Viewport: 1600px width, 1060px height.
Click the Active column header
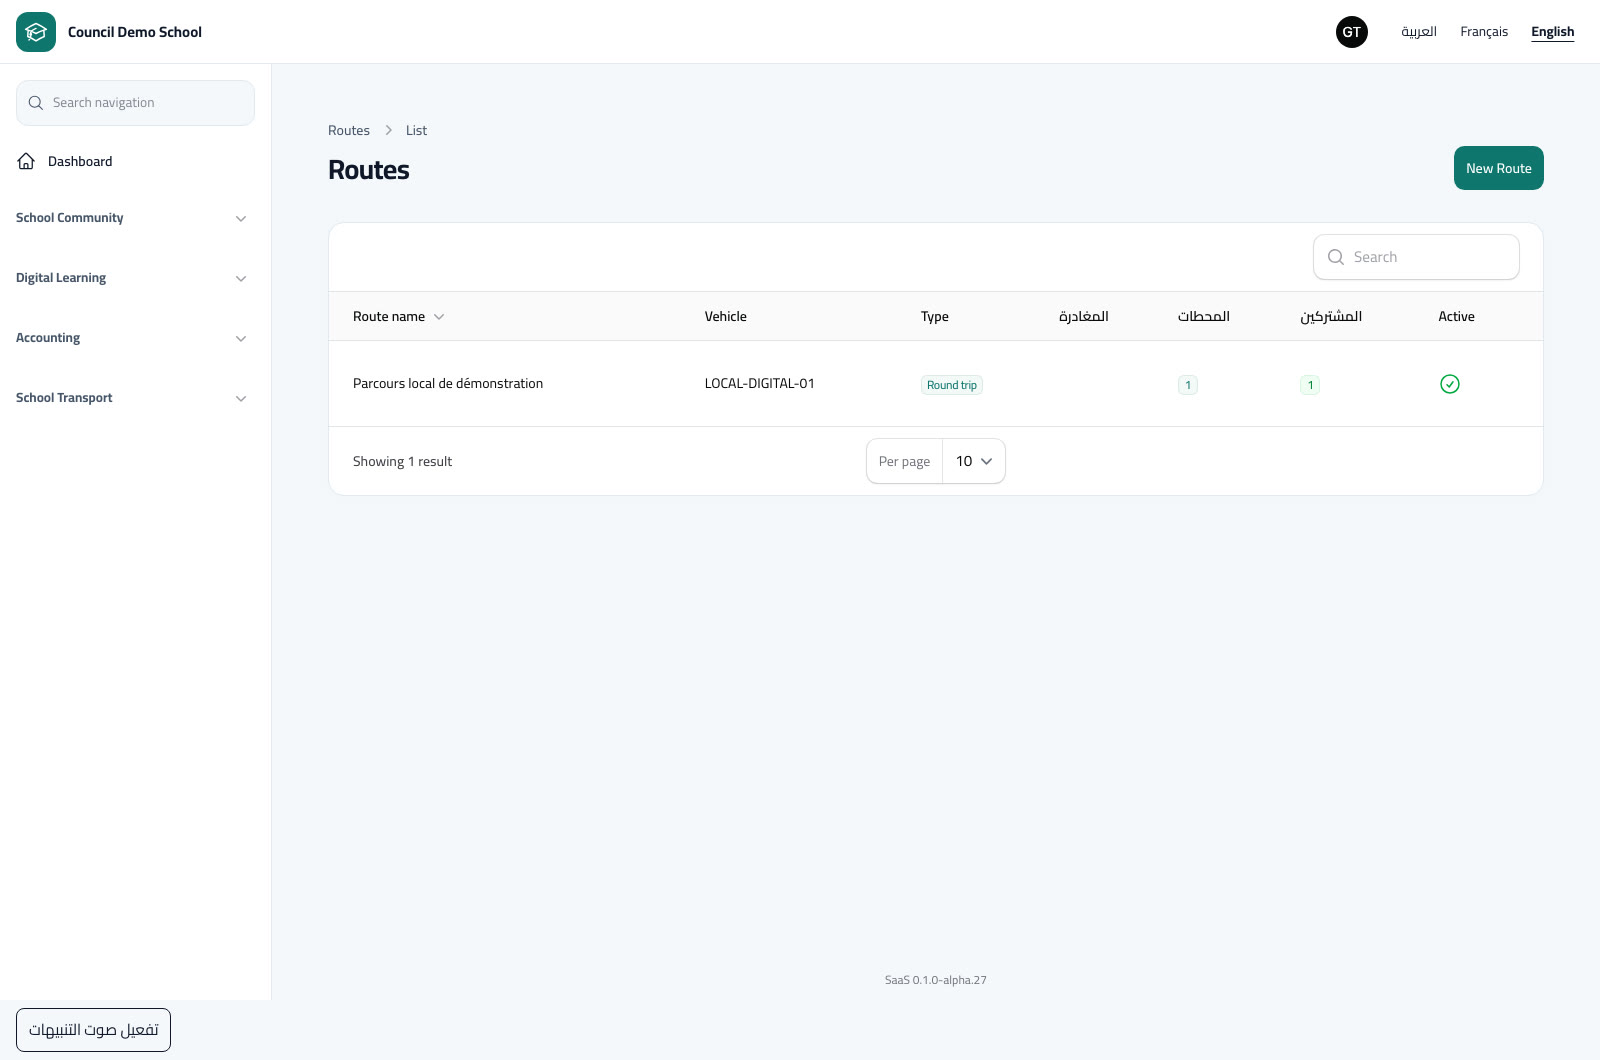[1456, 316]
